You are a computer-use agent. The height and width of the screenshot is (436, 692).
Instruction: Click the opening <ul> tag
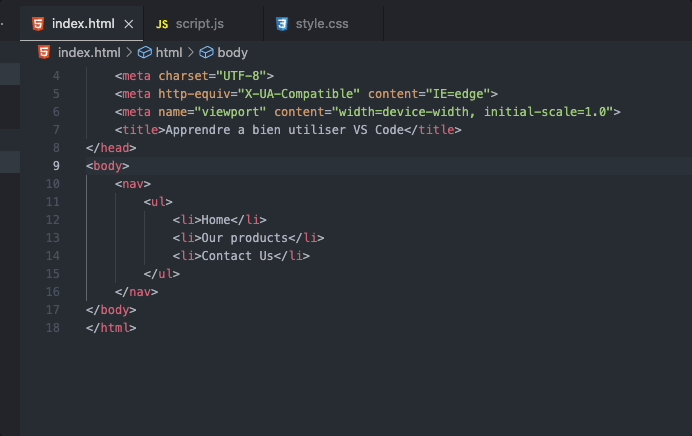click(158, 202)
